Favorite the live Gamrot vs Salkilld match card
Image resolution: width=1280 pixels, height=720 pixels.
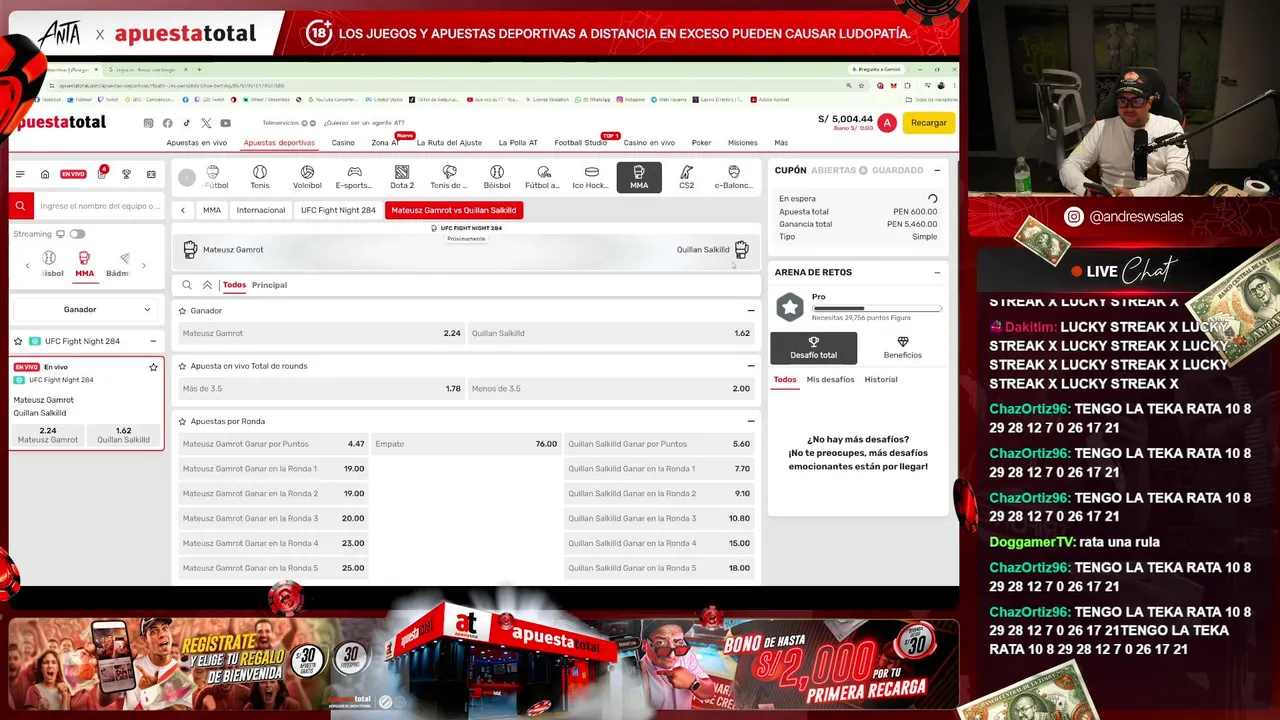153,367
